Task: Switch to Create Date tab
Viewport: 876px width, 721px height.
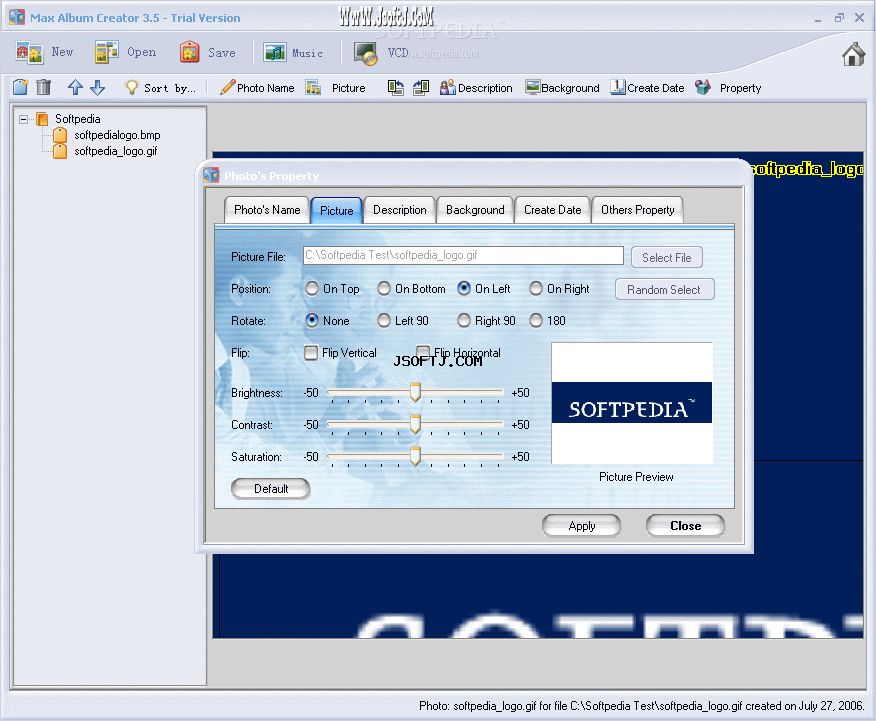Action: pos(553,210)
